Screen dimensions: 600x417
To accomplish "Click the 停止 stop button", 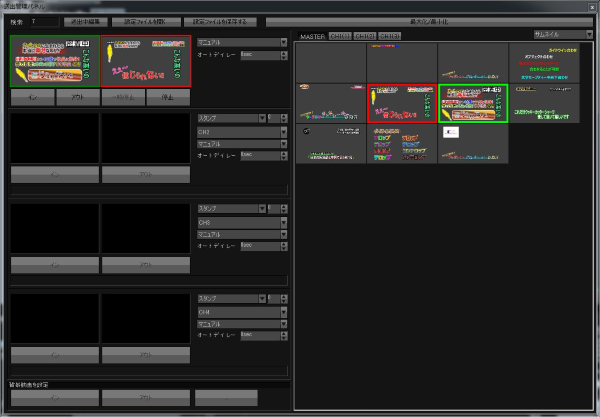I will coord(168,97).
